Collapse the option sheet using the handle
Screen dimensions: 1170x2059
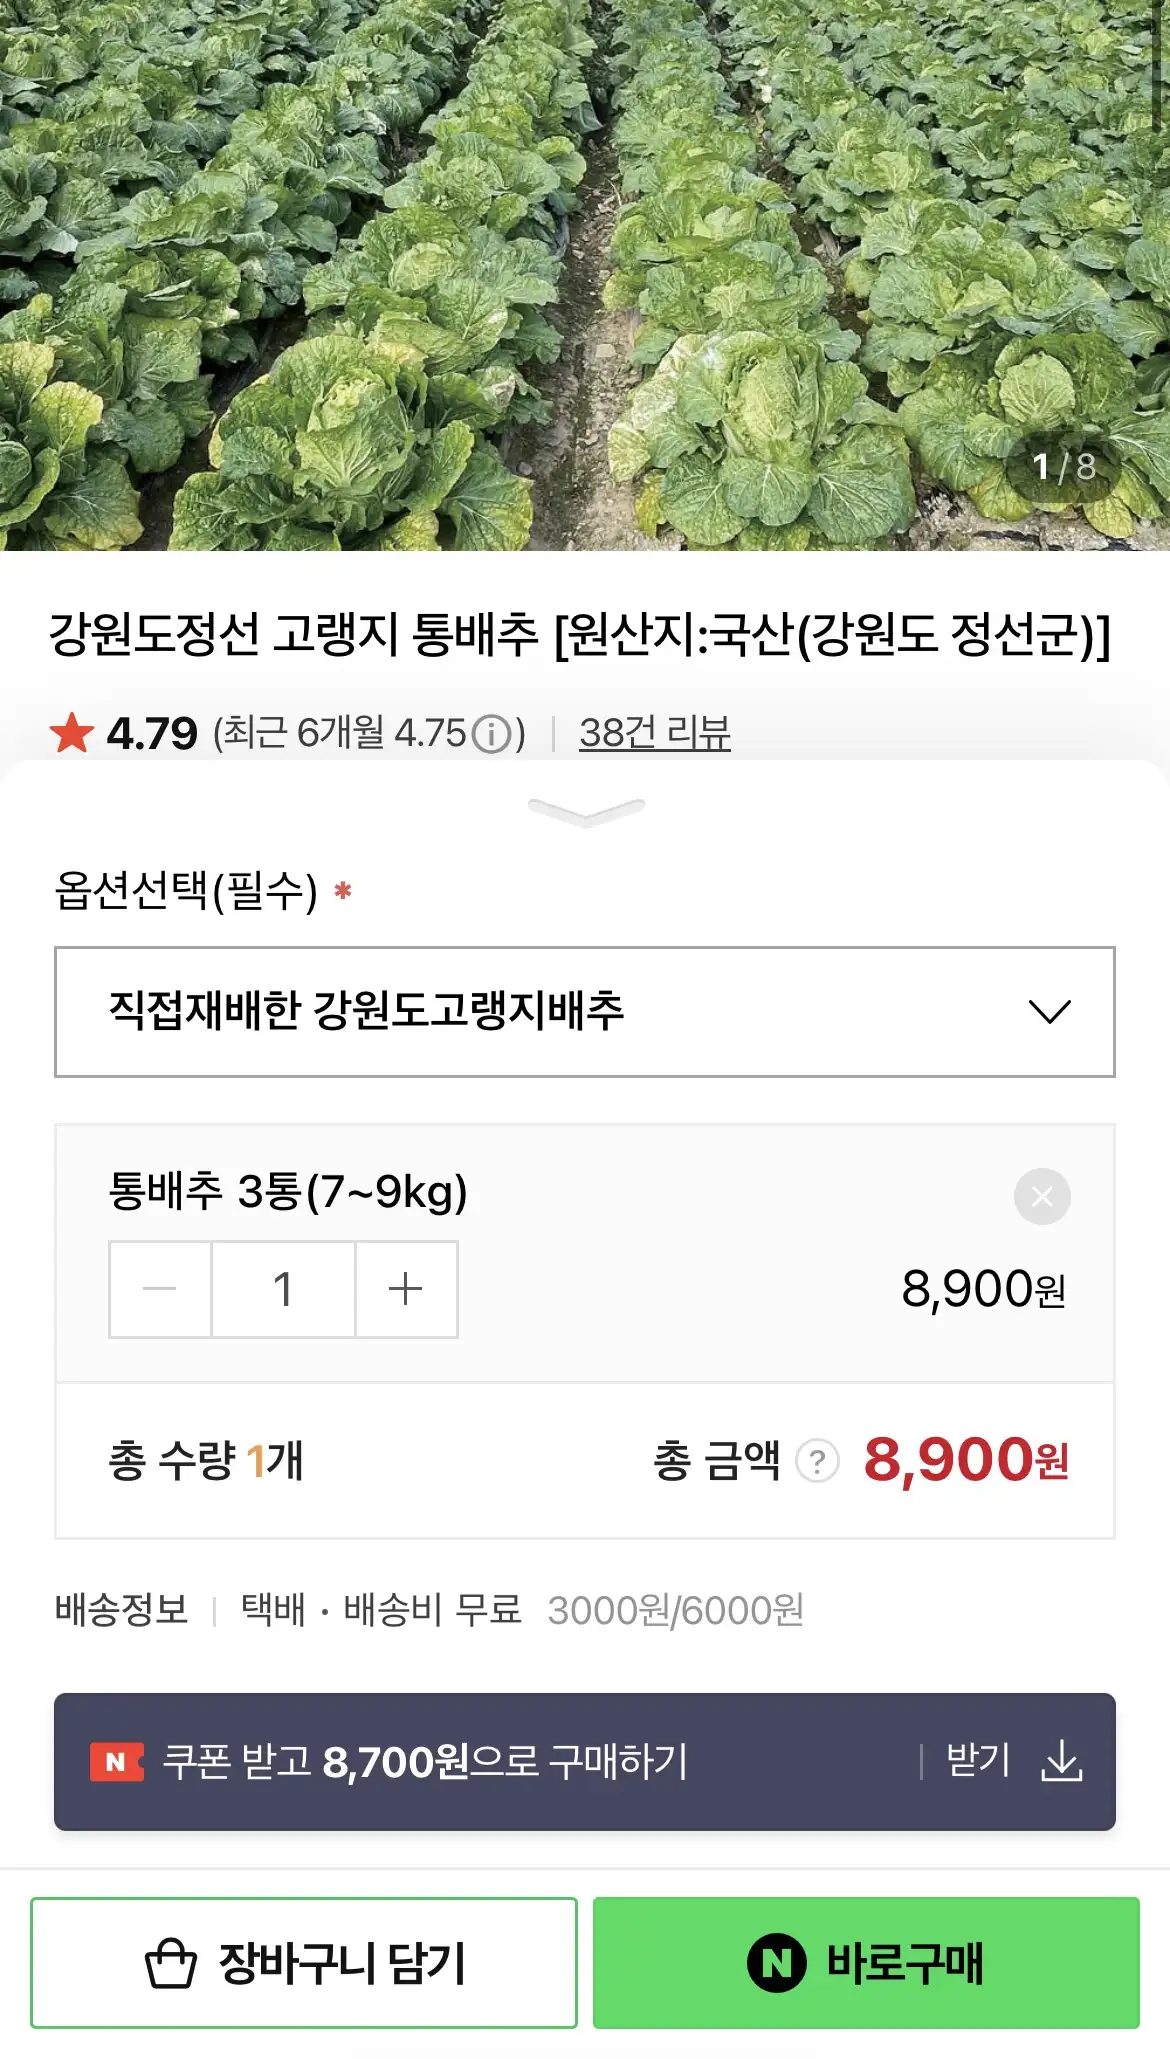pos(586,811)
